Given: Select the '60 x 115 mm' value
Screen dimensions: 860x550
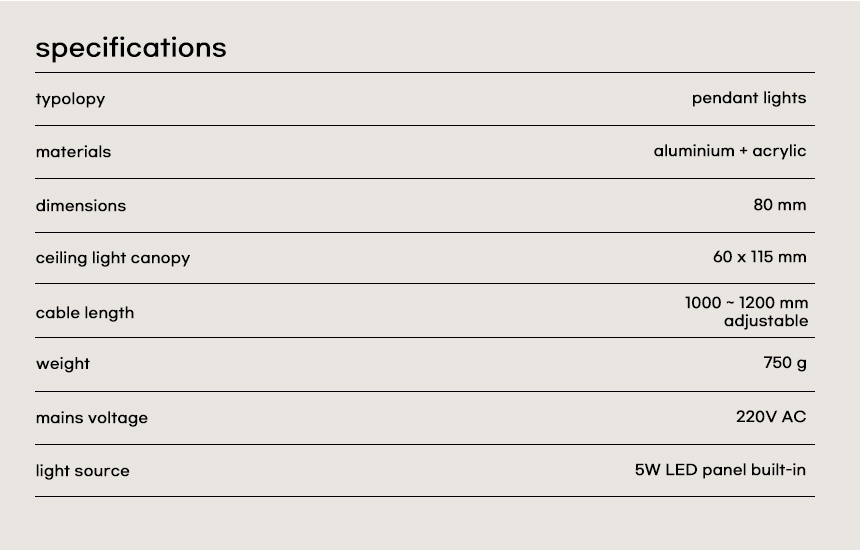Looking at the screenshot, I should coord(759,257).
